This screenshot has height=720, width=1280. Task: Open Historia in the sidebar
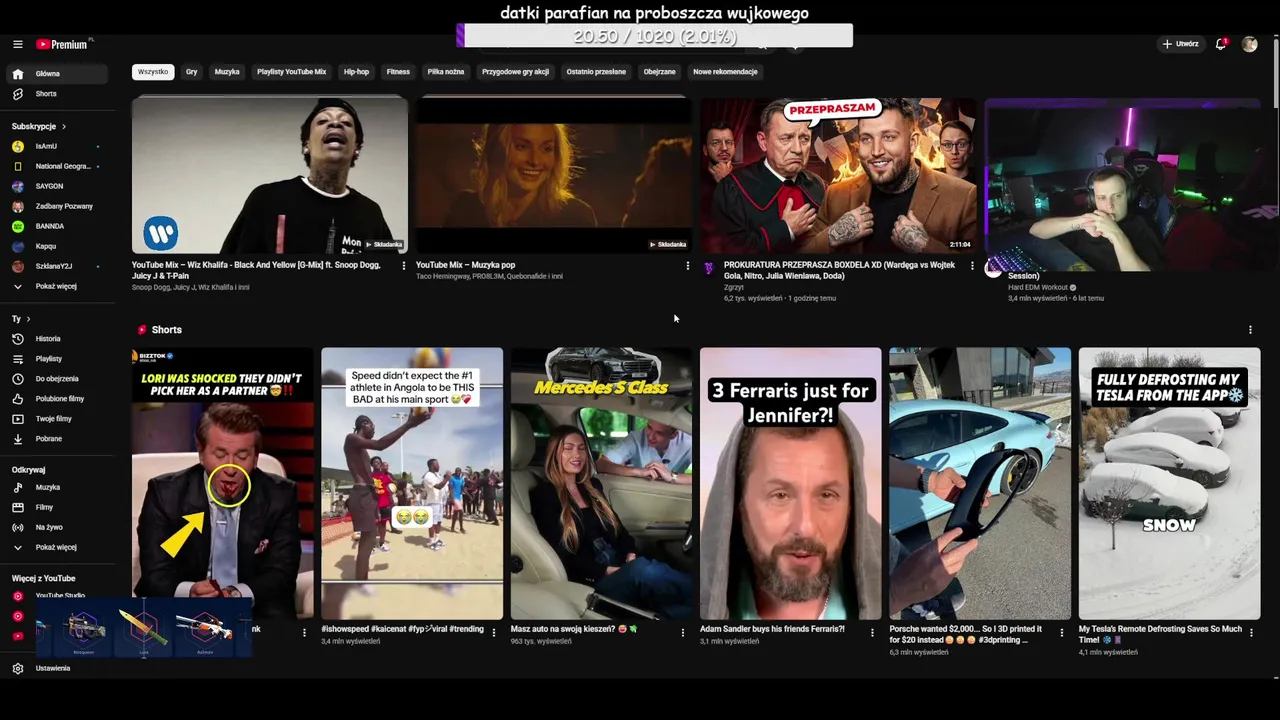tap(59, 339)
